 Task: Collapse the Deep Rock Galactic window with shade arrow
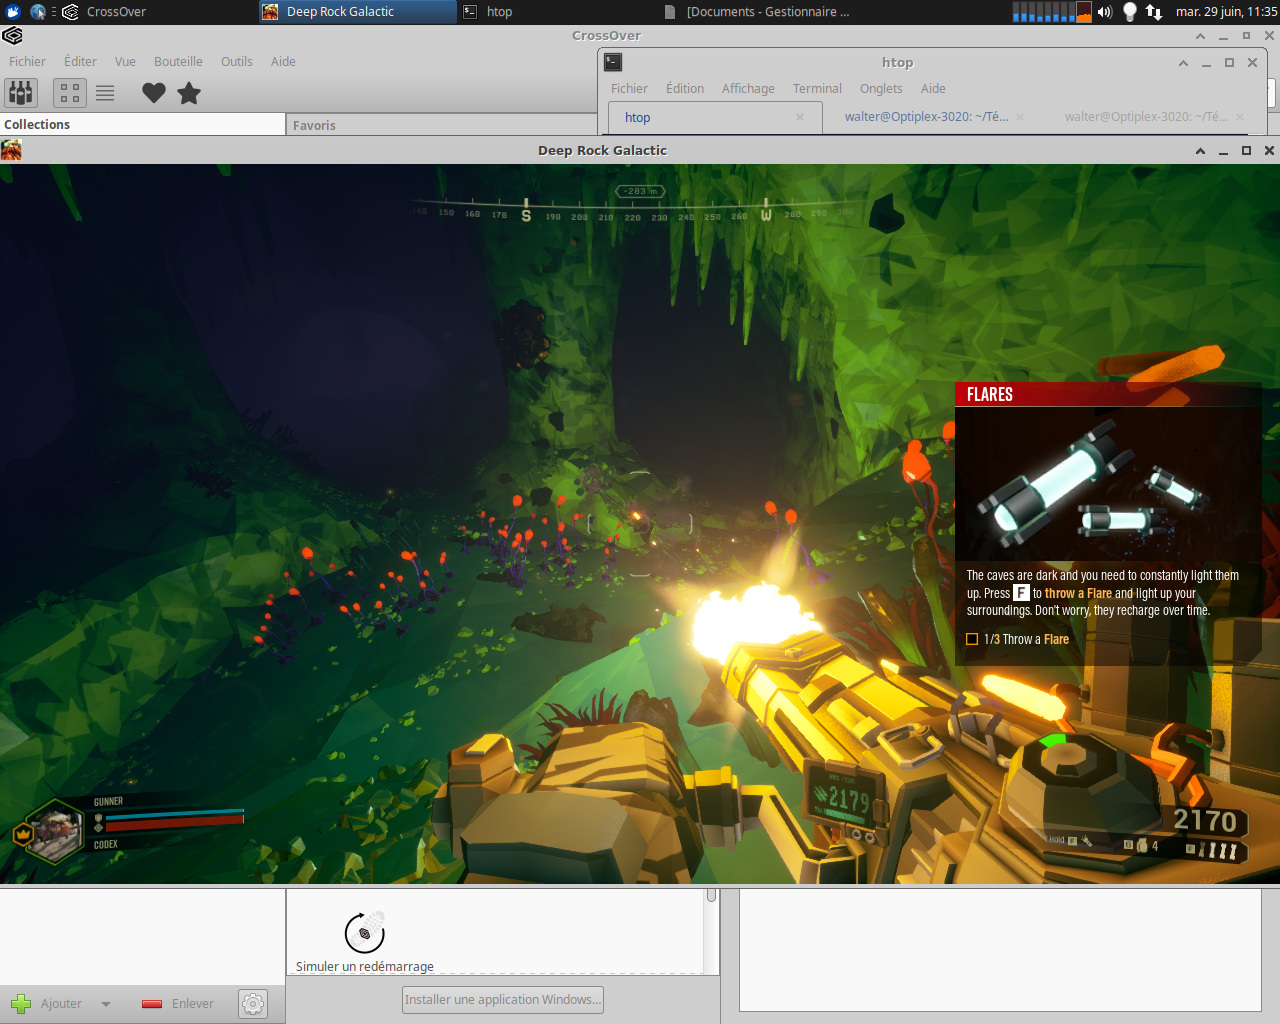pyautogui.click(x=1199, y=150)
